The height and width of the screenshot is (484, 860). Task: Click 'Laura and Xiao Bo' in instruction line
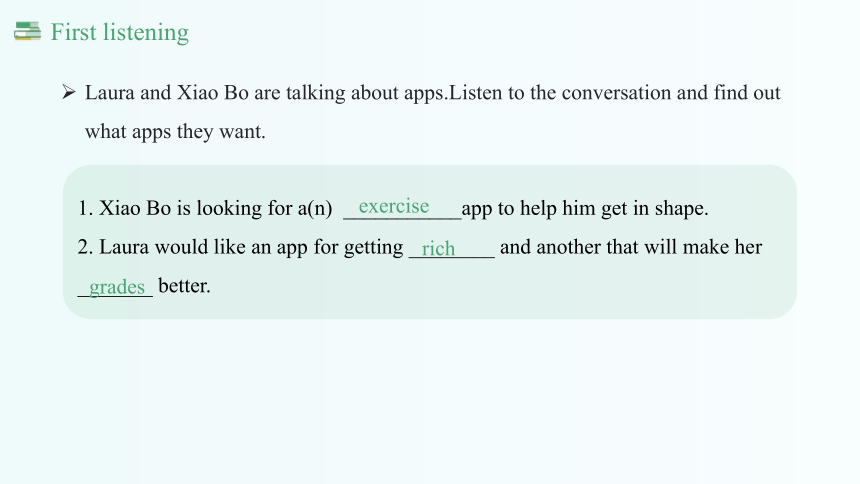[x=167, y=93]
